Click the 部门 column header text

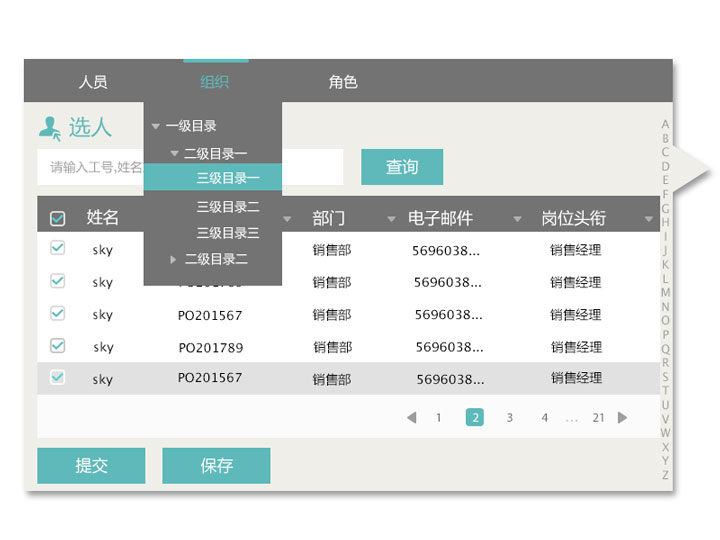click(x=328, y=218)
